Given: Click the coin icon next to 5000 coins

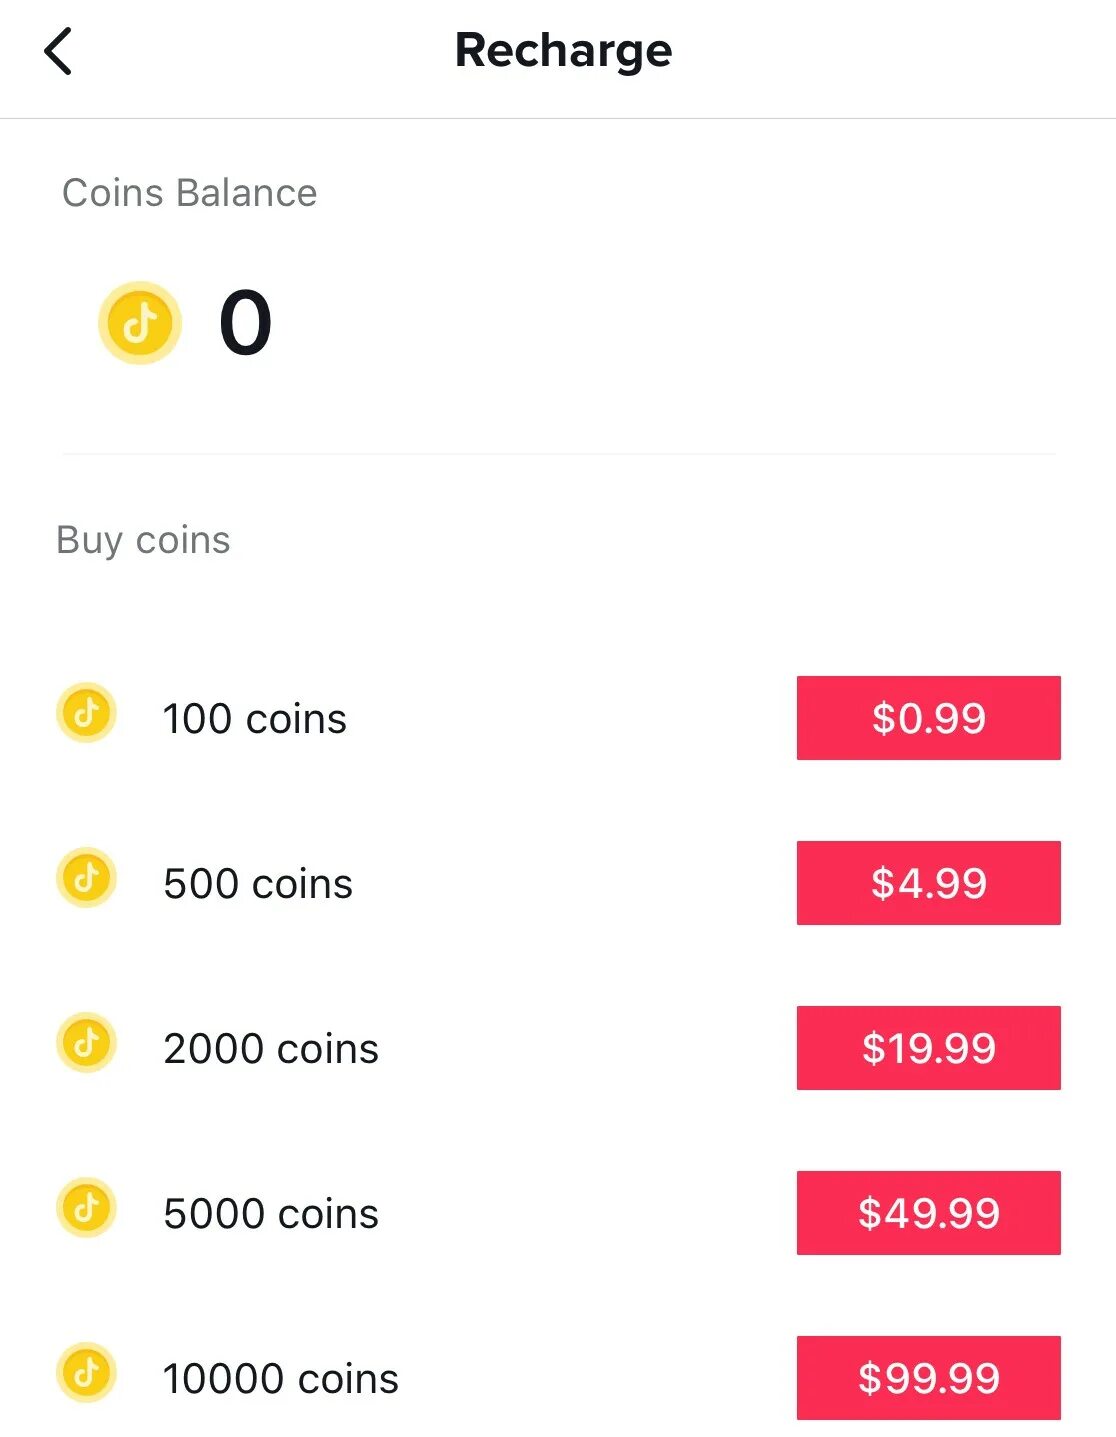Looking at the screenshot, I should click(x=87, y=1208).
